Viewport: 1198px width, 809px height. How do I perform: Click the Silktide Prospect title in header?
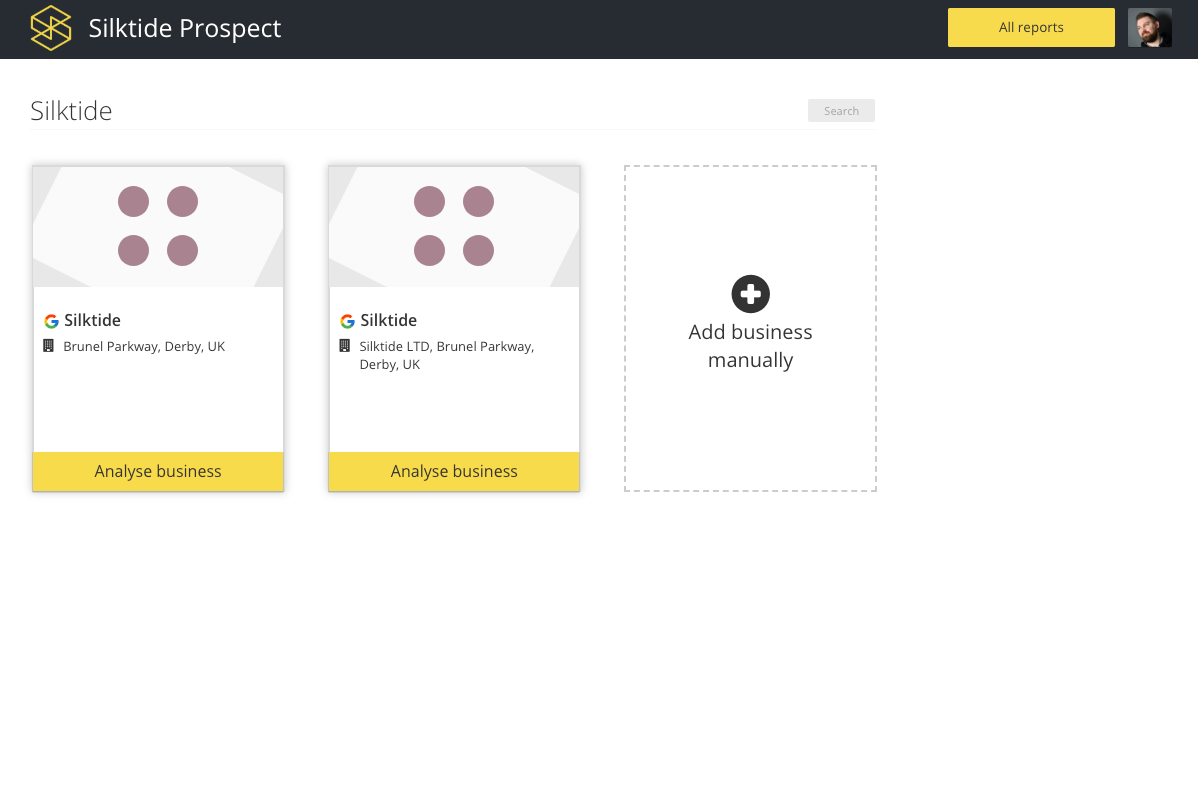point(185,28)
